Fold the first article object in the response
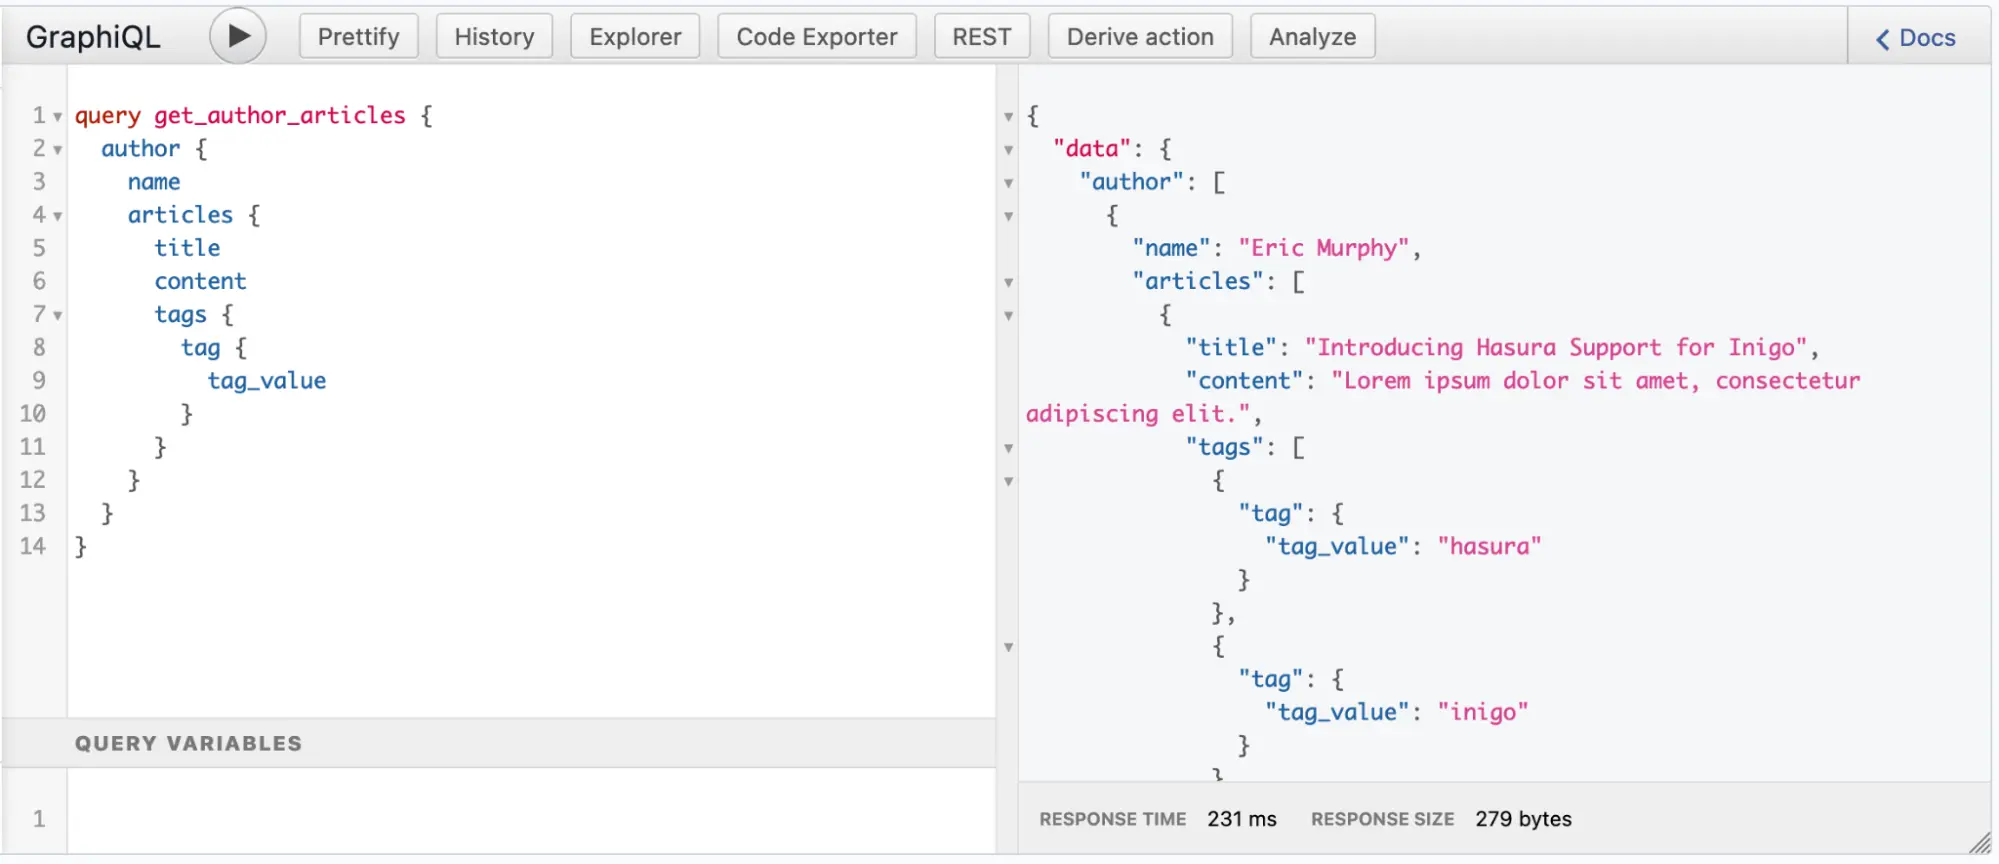1999x864 pixels. point(1009,316)
